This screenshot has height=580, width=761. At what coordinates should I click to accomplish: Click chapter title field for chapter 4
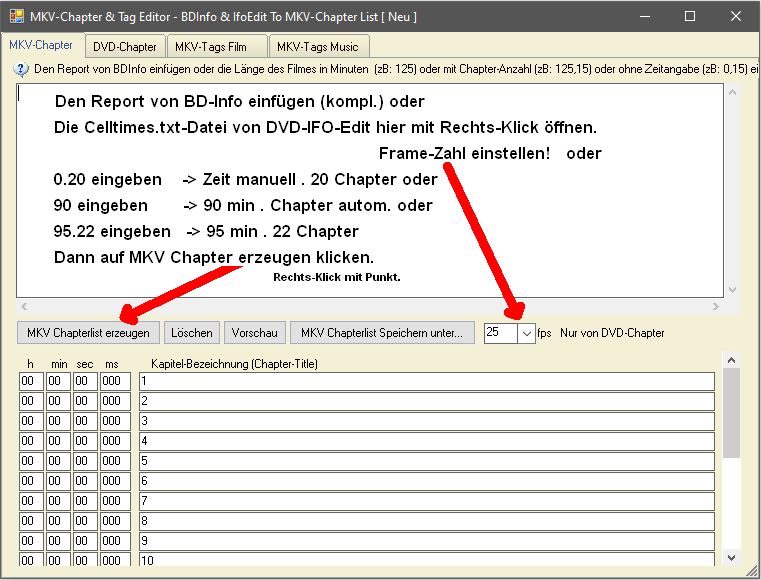coord(427,441)
